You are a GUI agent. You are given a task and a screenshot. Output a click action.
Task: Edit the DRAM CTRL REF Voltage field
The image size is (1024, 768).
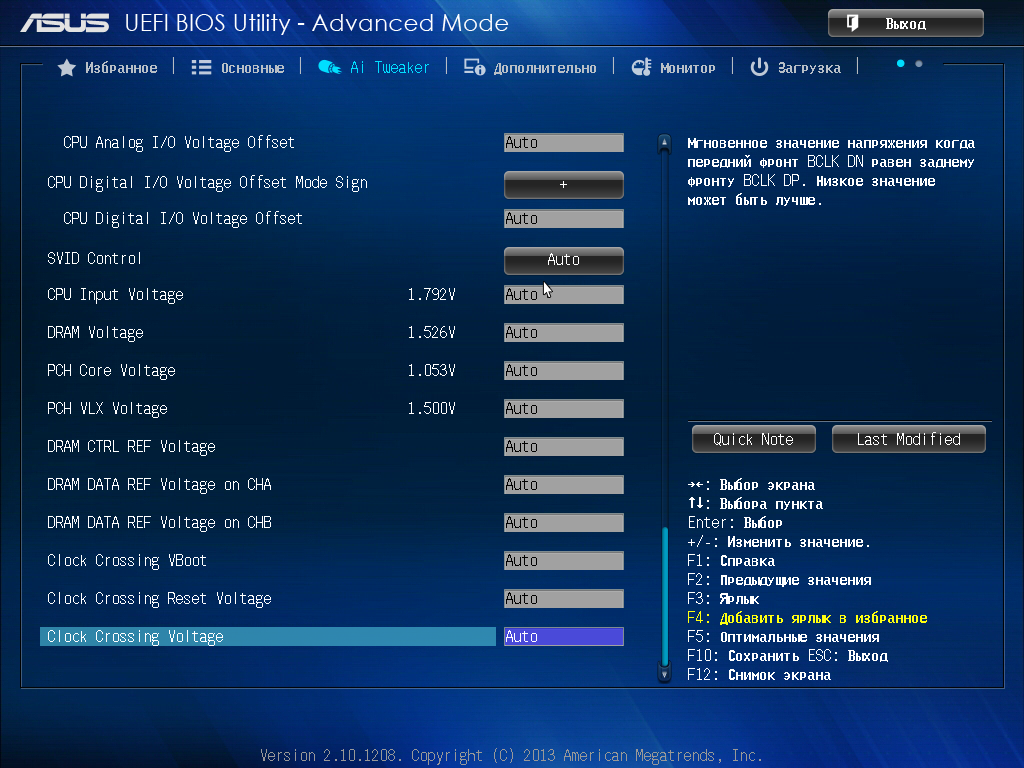[x=564, y=447]
